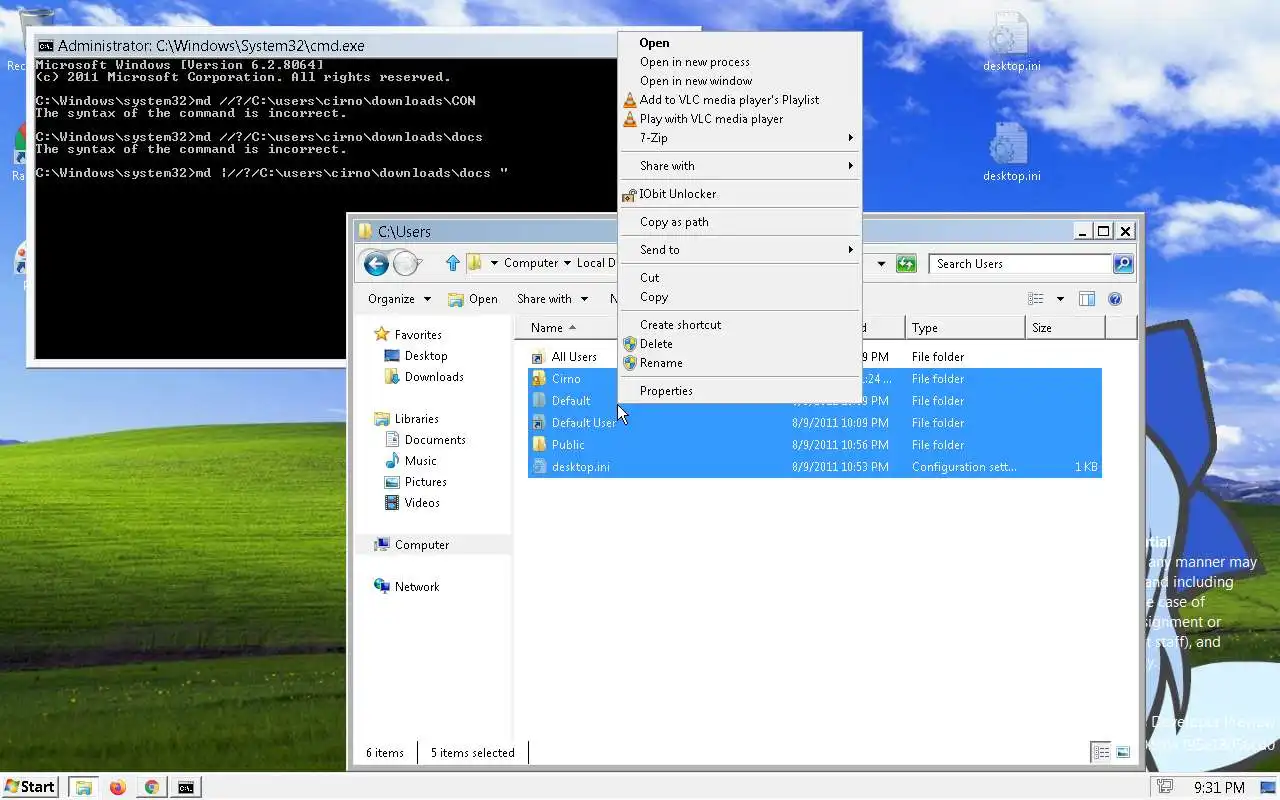
Task: Click the network tray icon
Action: (1164, 787)
